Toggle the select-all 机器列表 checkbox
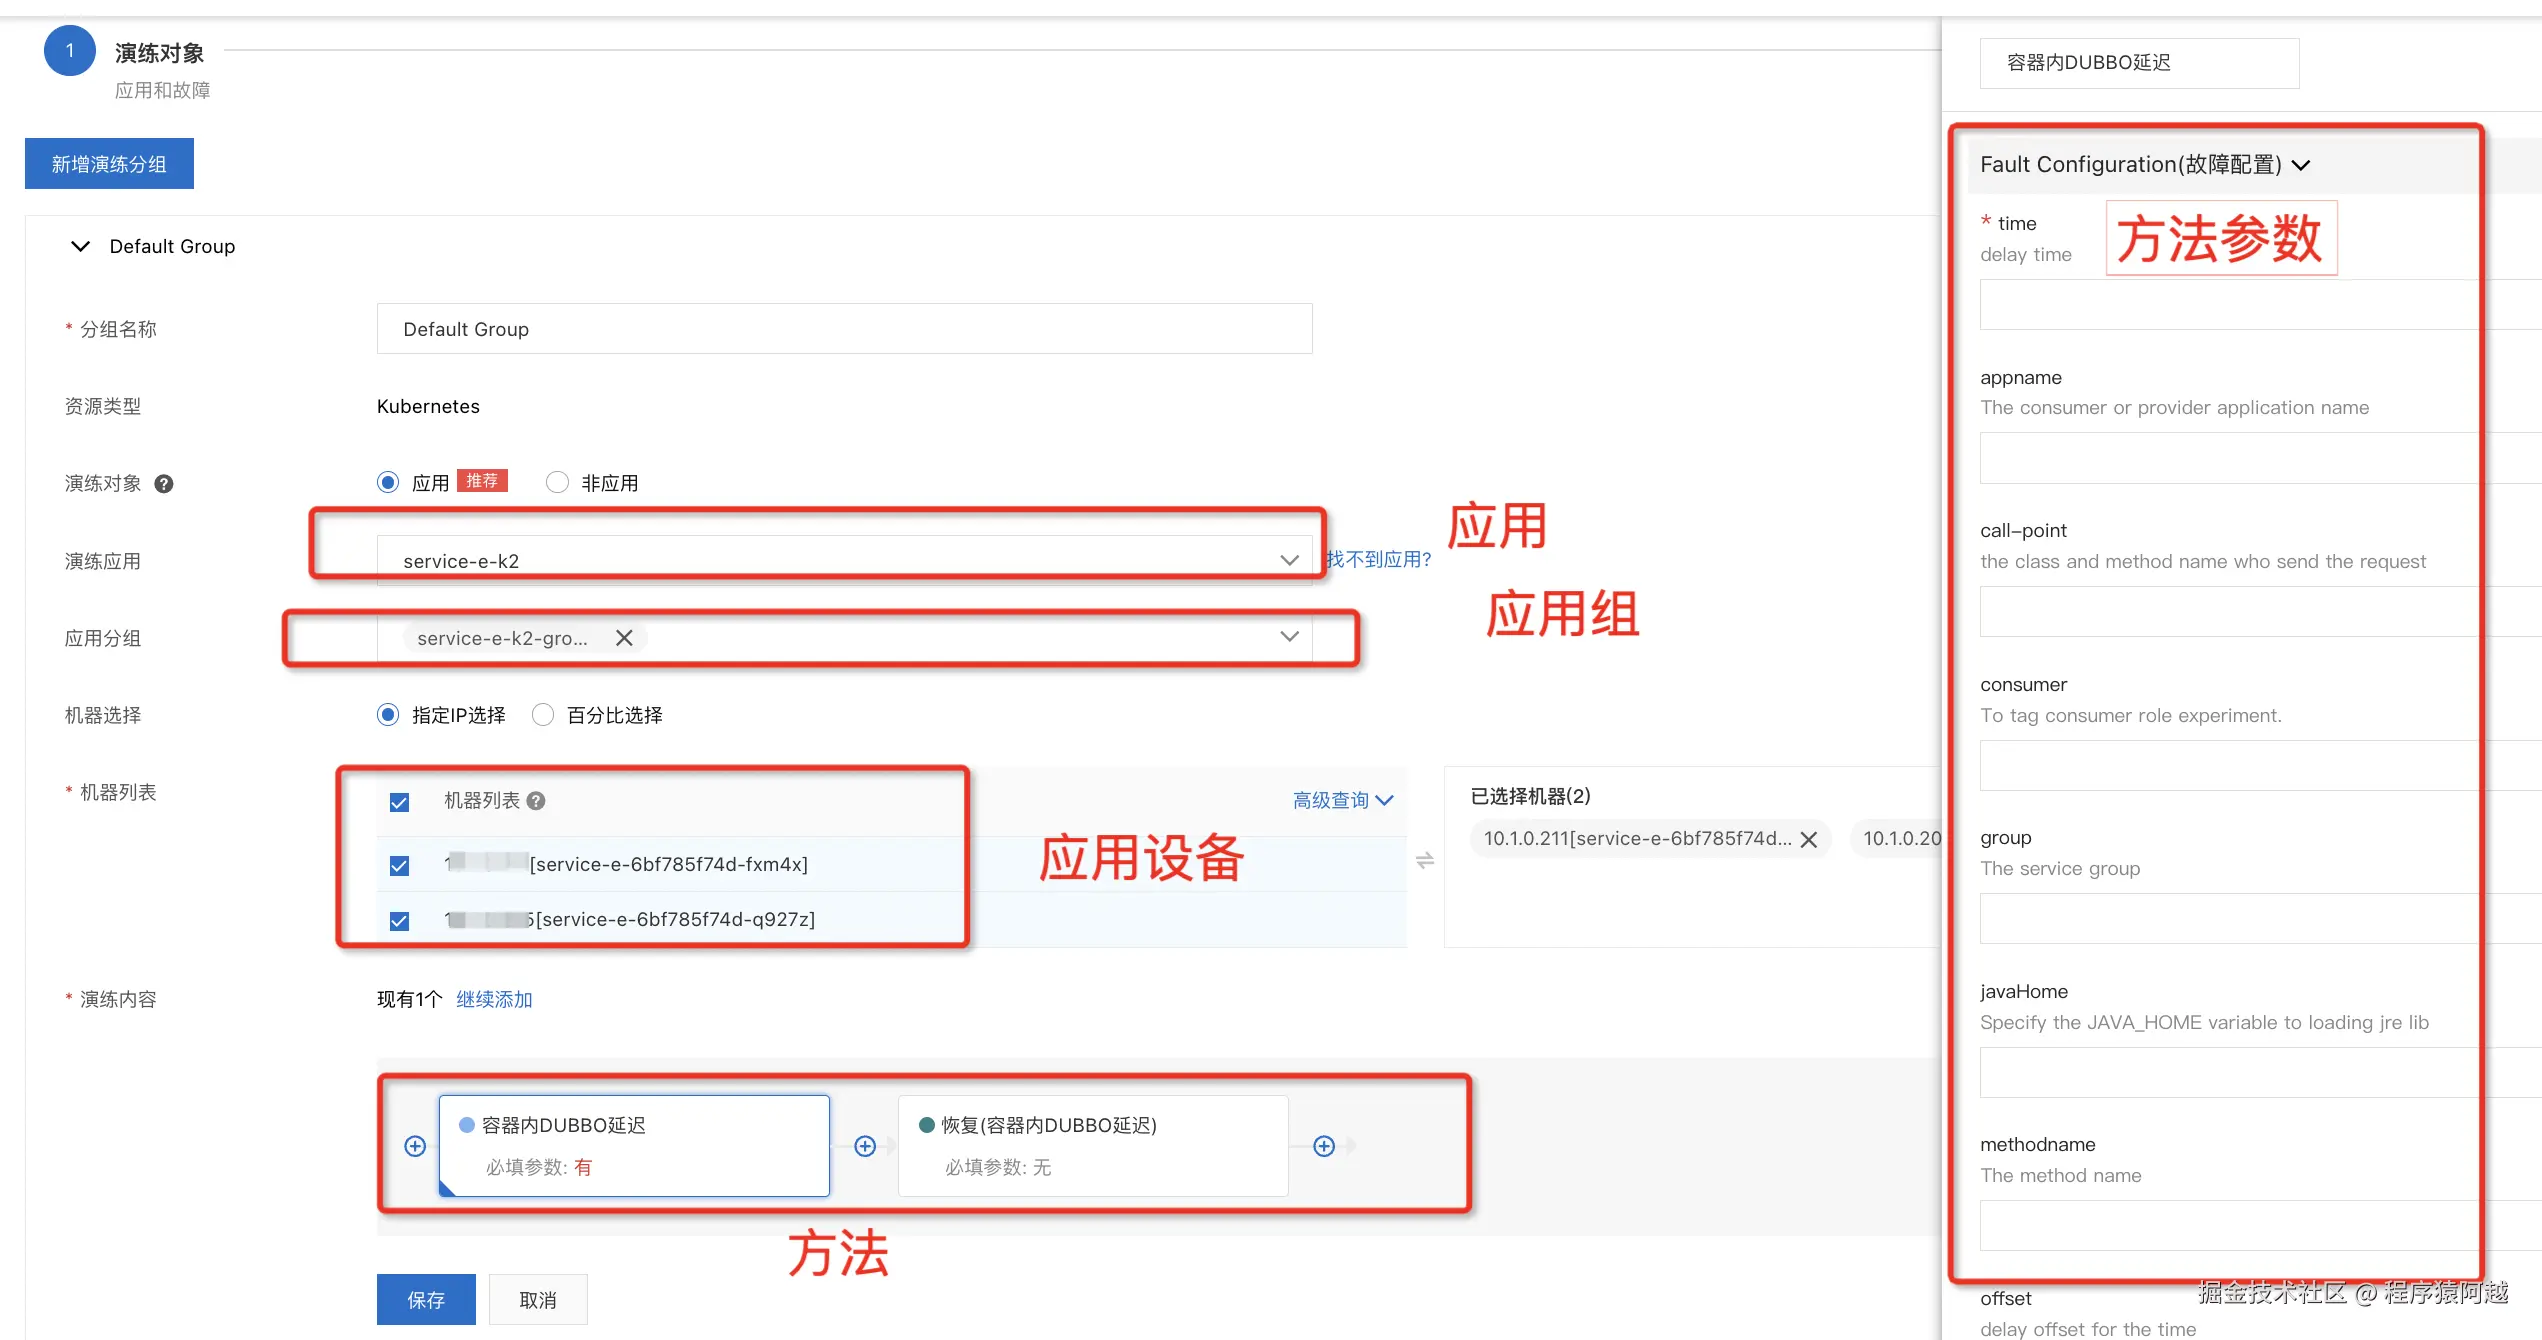 399,802
